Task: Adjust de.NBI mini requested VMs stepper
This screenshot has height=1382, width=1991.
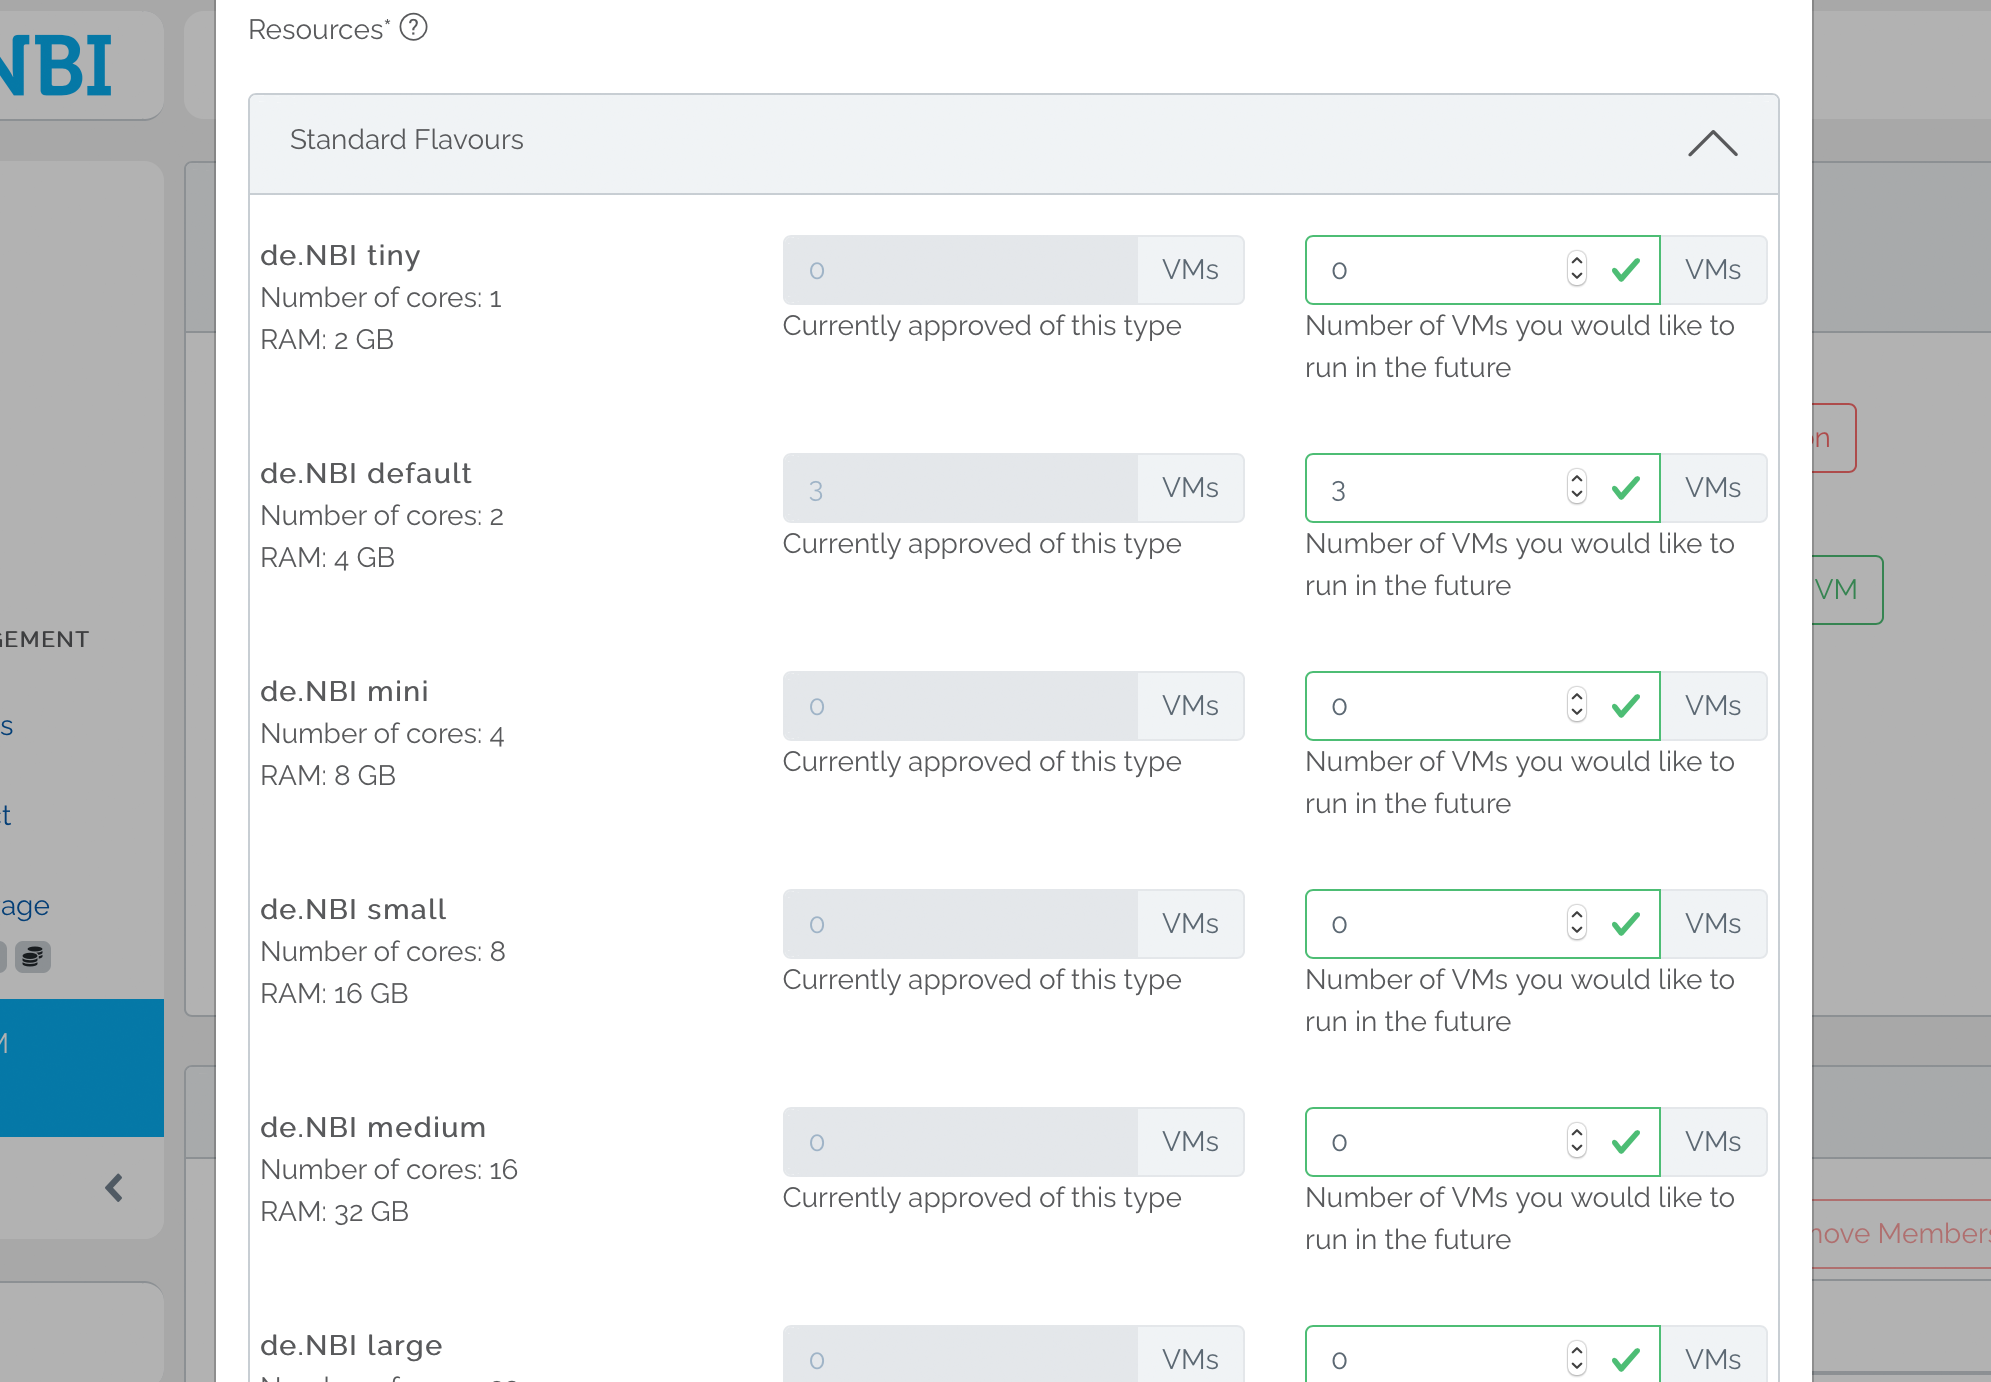Action: point(1577,706)
